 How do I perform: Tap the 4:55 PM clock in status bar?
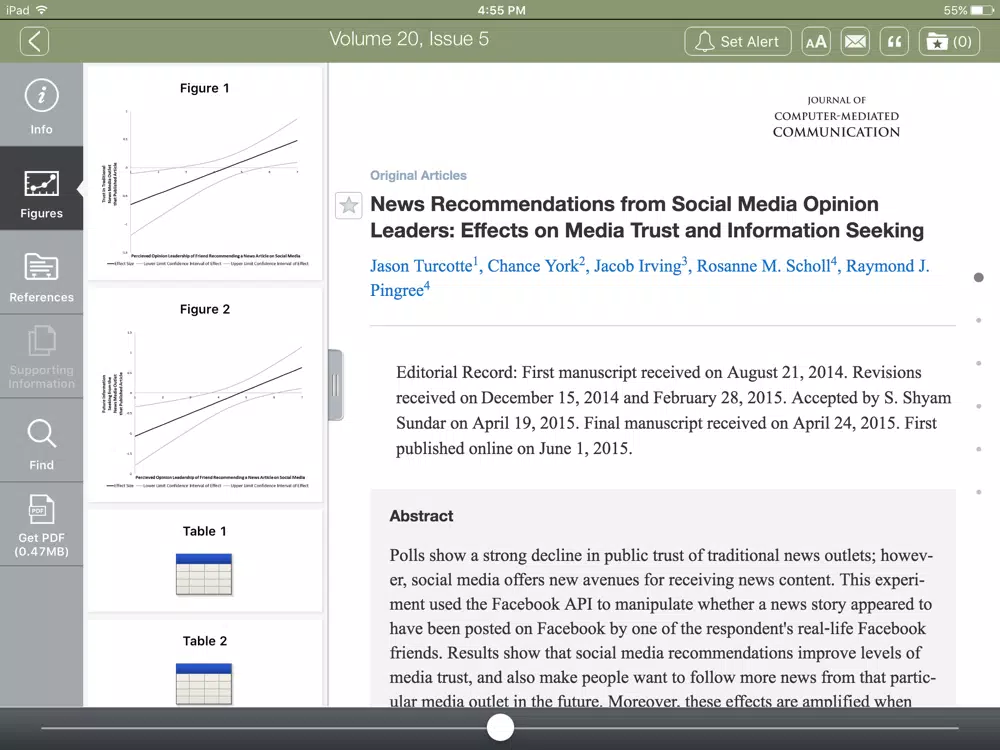(x=501, y=10)
